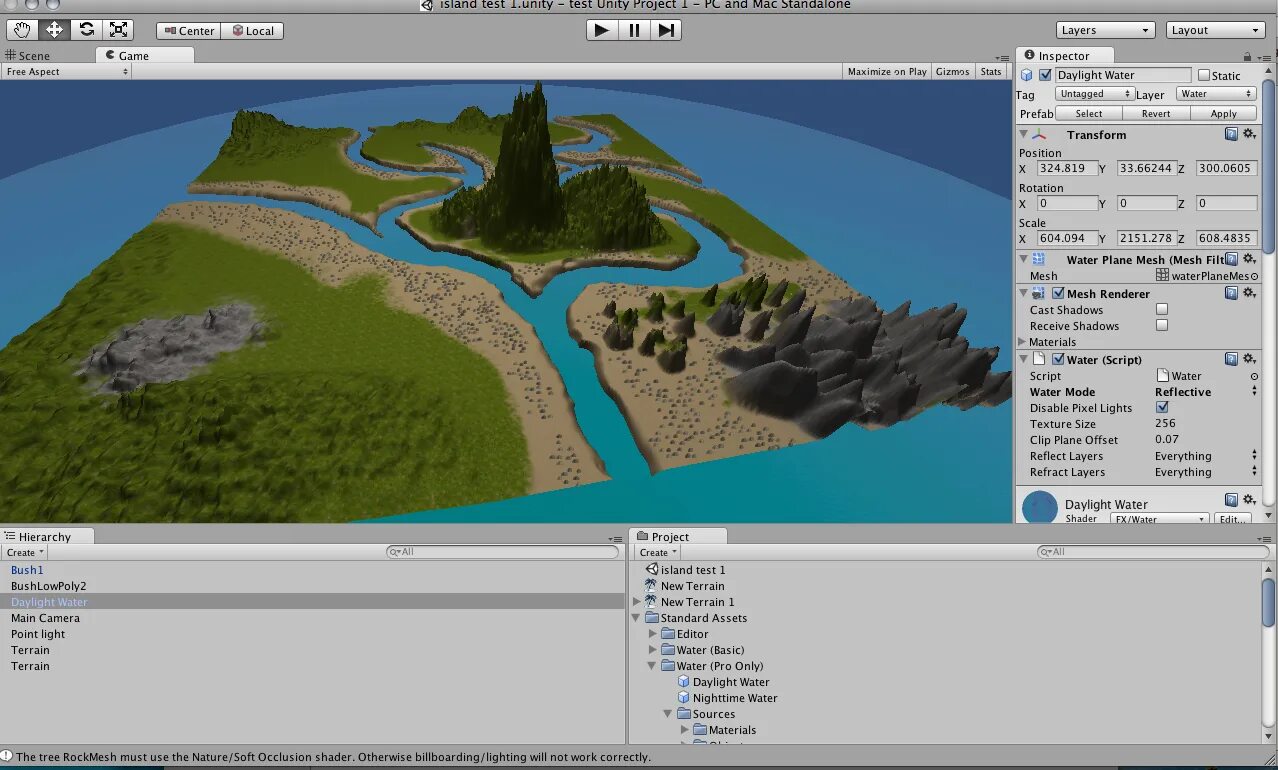Select the Scale tool in toolbar
Image resolution: width=1278 pixels, height=770 pixels.
click(x=118, y=30)
